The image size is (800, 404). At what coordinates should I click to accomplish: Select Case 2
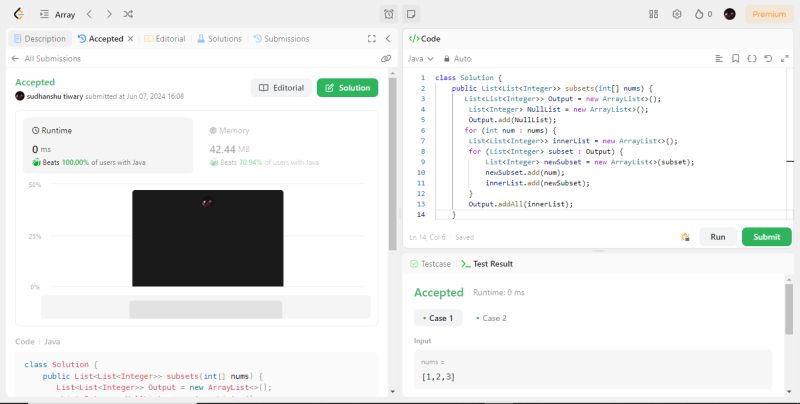point(491,318)
